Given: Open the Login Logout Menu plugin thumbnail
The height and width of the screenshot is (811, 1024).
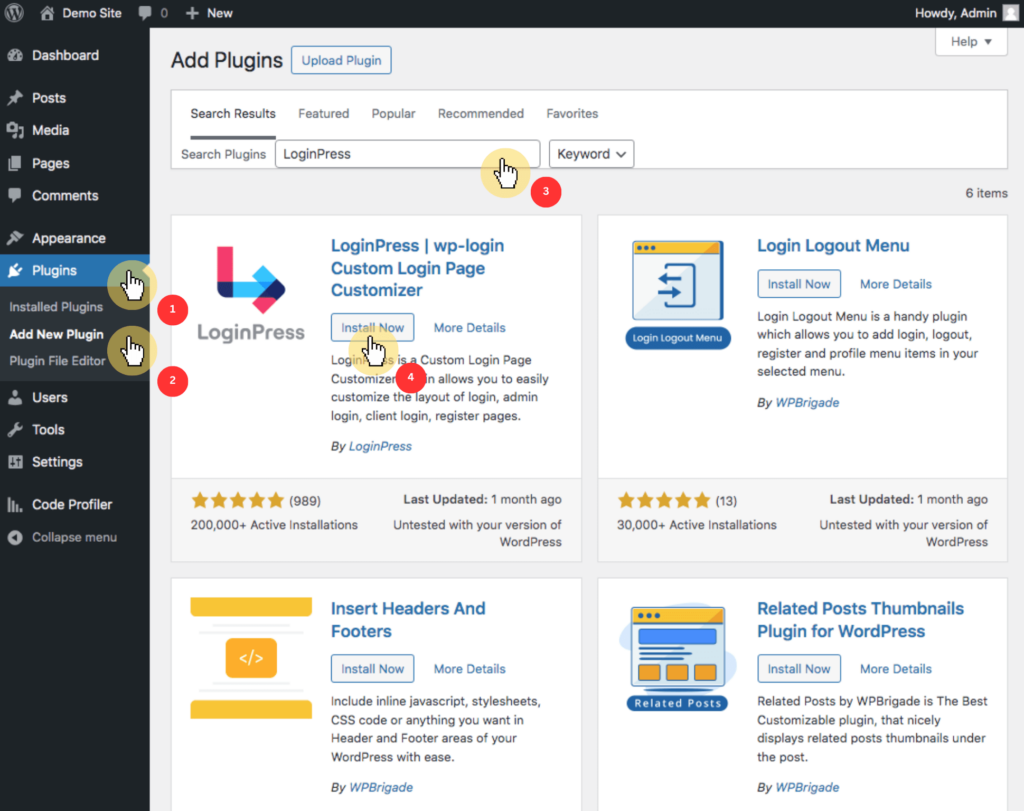Looking at the screenshot, I should (678, 294).
